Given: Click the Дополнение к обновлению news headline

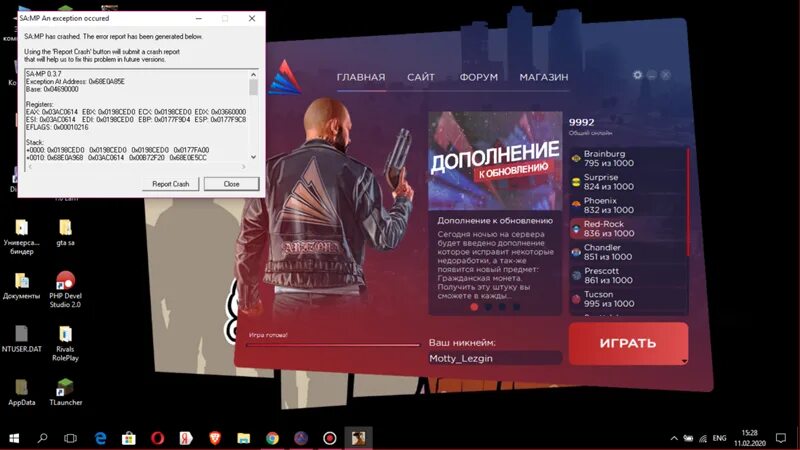Looking at the screenshot, I should [x=495, y=221].
